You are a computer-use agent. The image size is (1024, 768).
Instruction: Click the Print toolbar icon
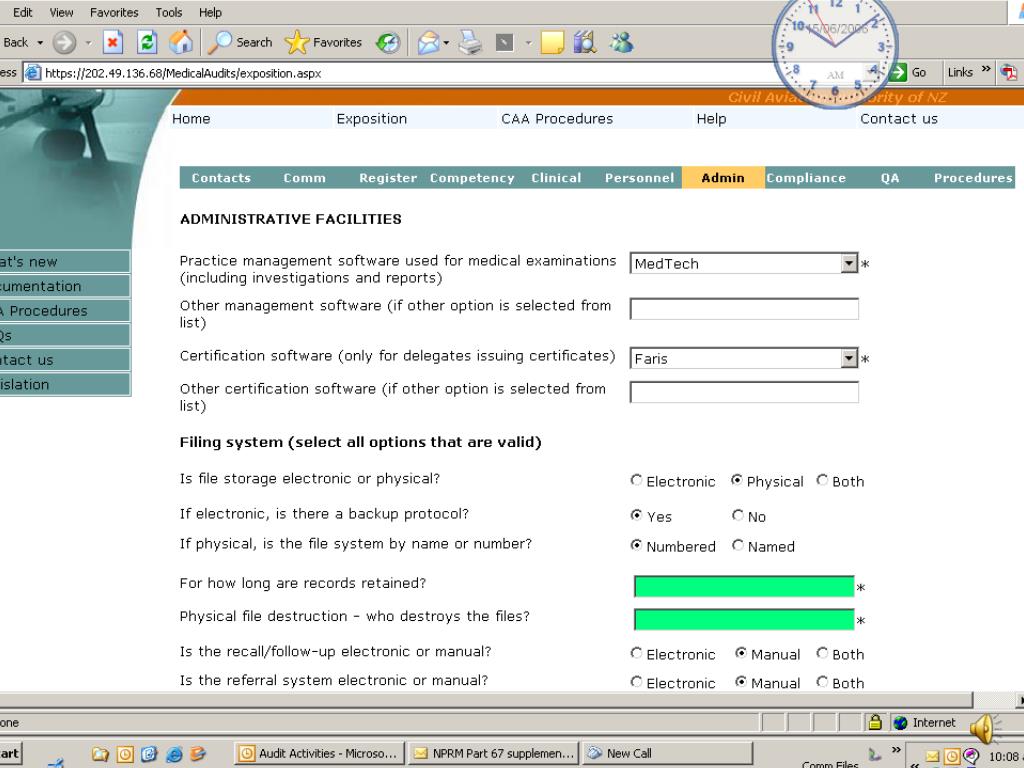[x=470, y=43]
